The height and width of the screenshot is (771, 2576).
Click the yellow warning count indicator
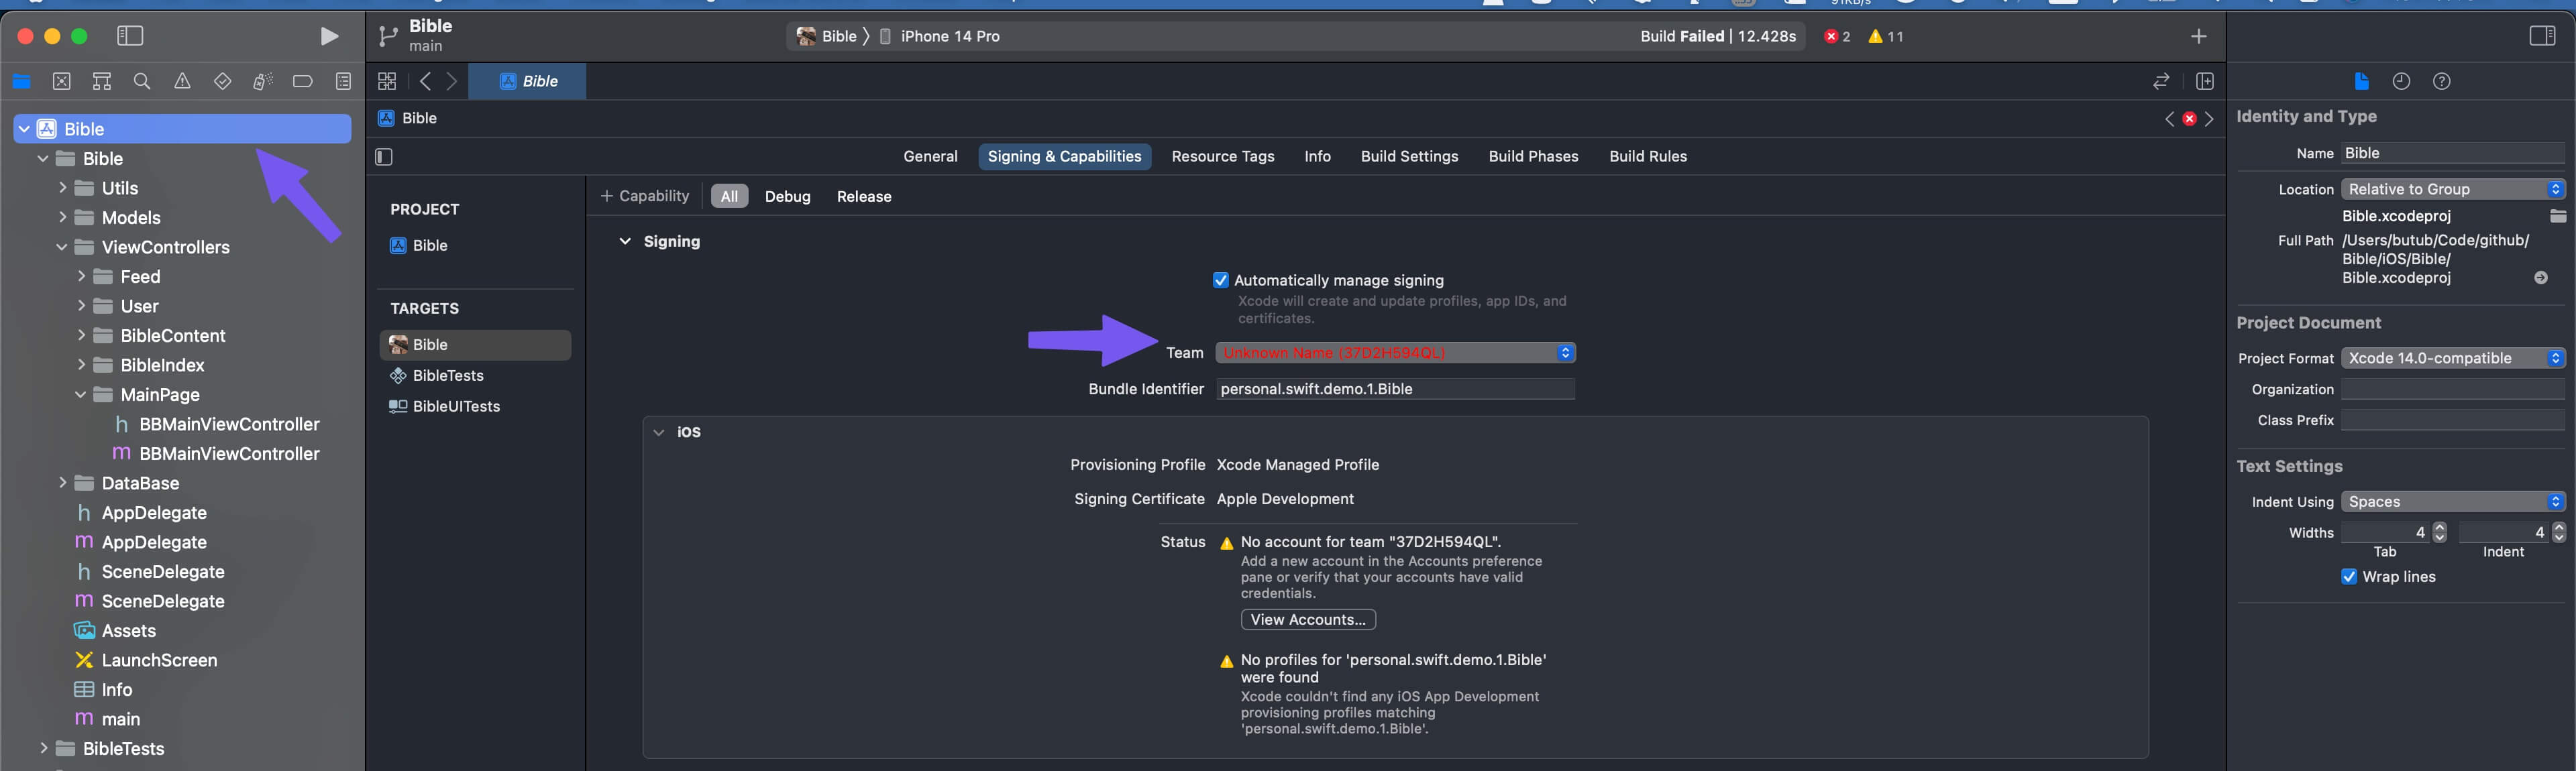point(1885,36)
